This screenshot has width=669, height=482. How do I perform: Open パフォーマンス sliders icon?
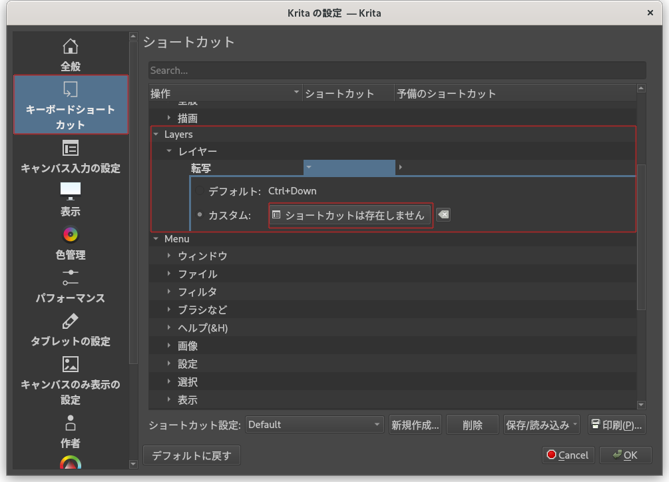[x=70, y=277]
